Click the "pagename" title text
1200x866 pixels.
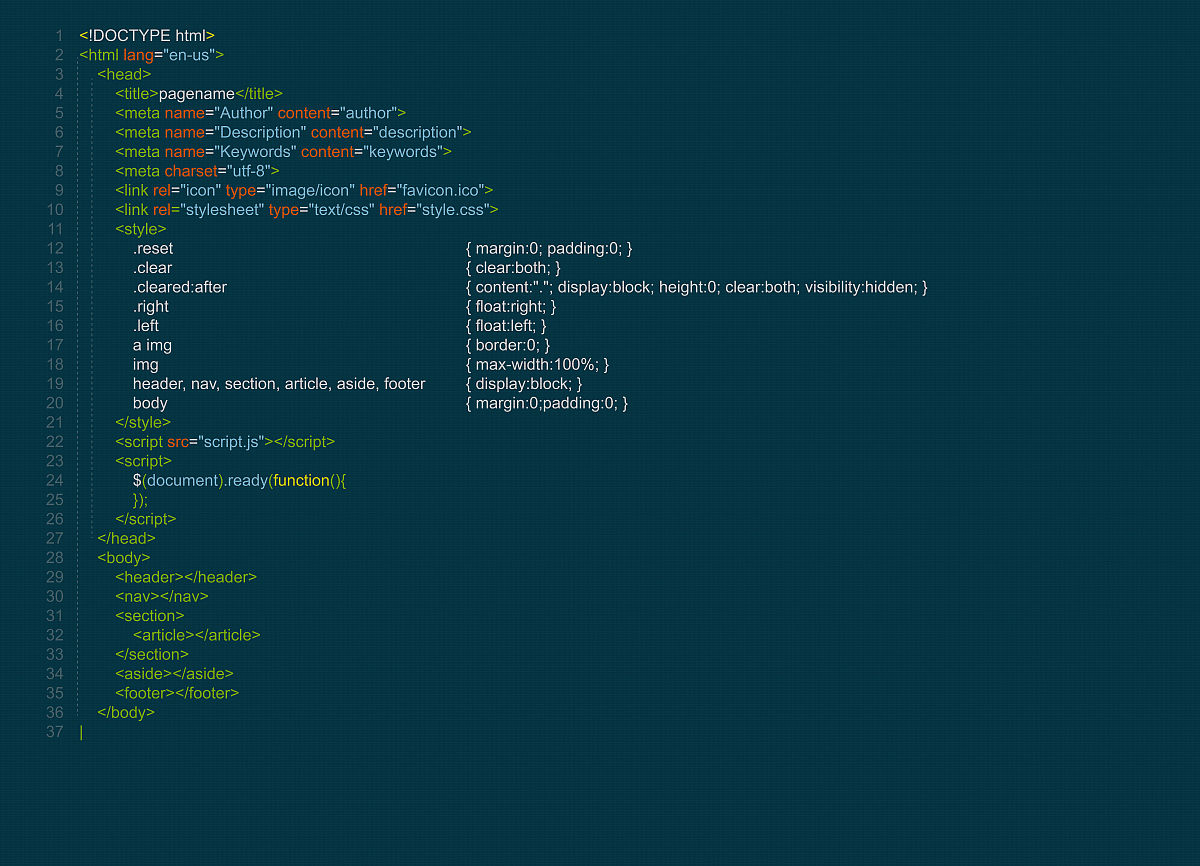pyautogui.click(x=196, y=94)
